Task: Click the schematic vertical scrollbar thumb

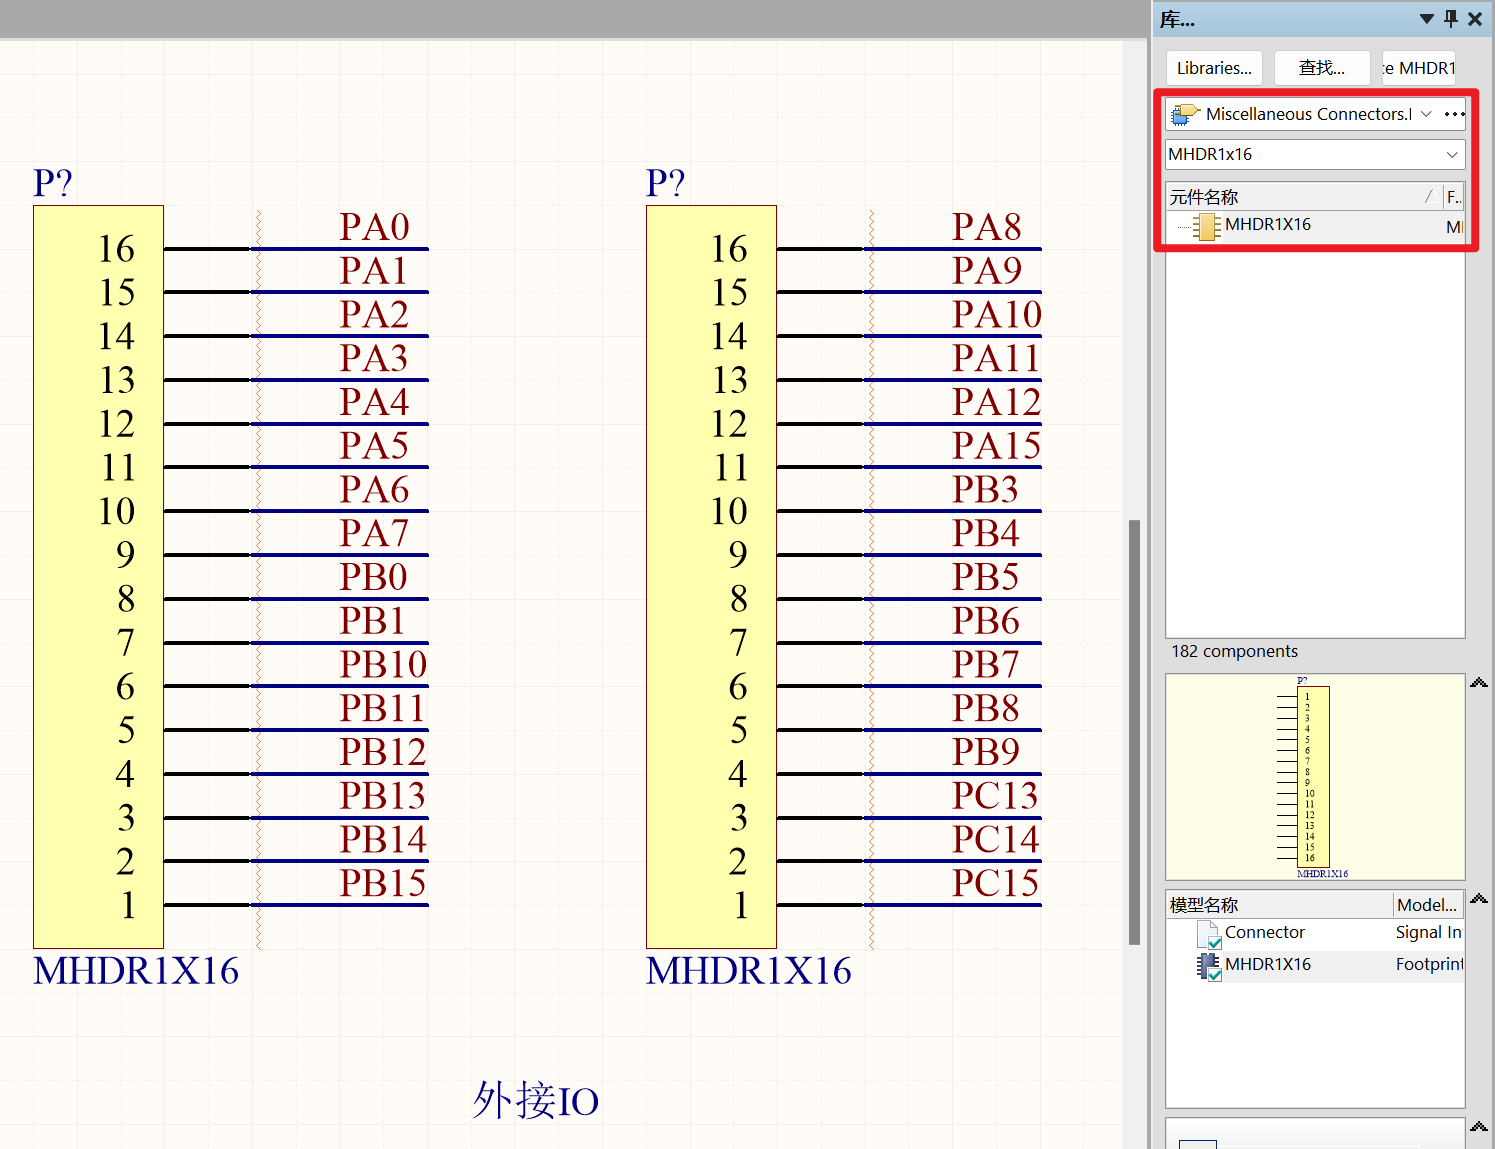Action: click(x=1134, y=732)
